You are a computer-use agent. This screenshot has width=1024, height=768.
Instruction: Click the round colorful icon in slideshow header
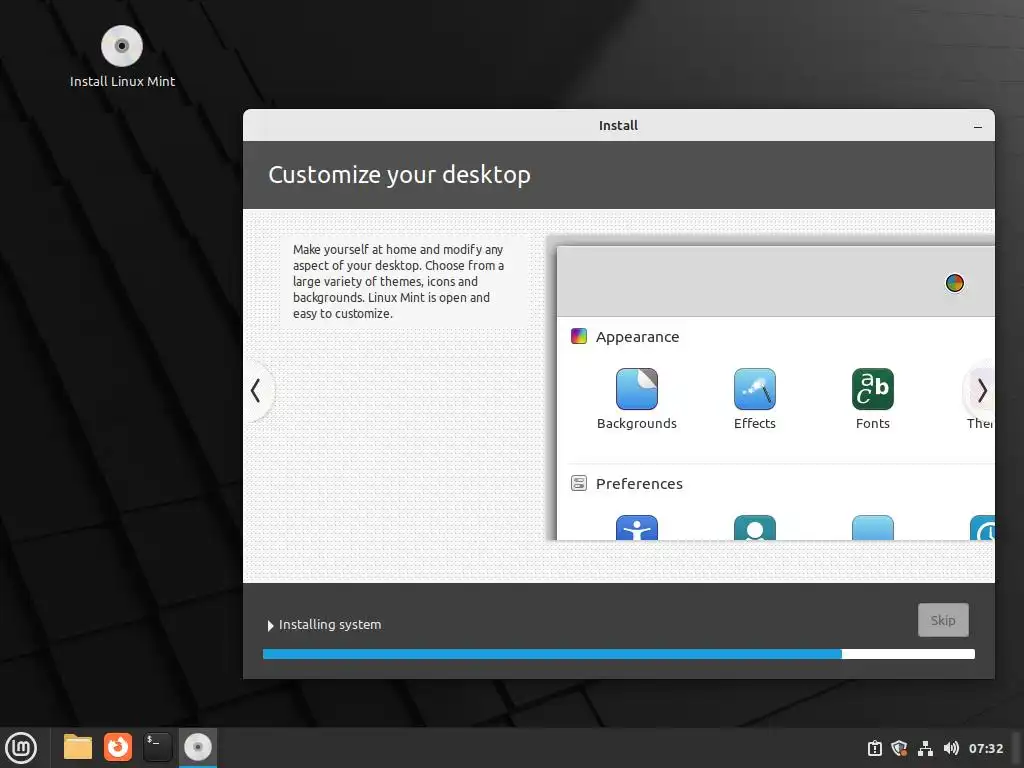954,283
